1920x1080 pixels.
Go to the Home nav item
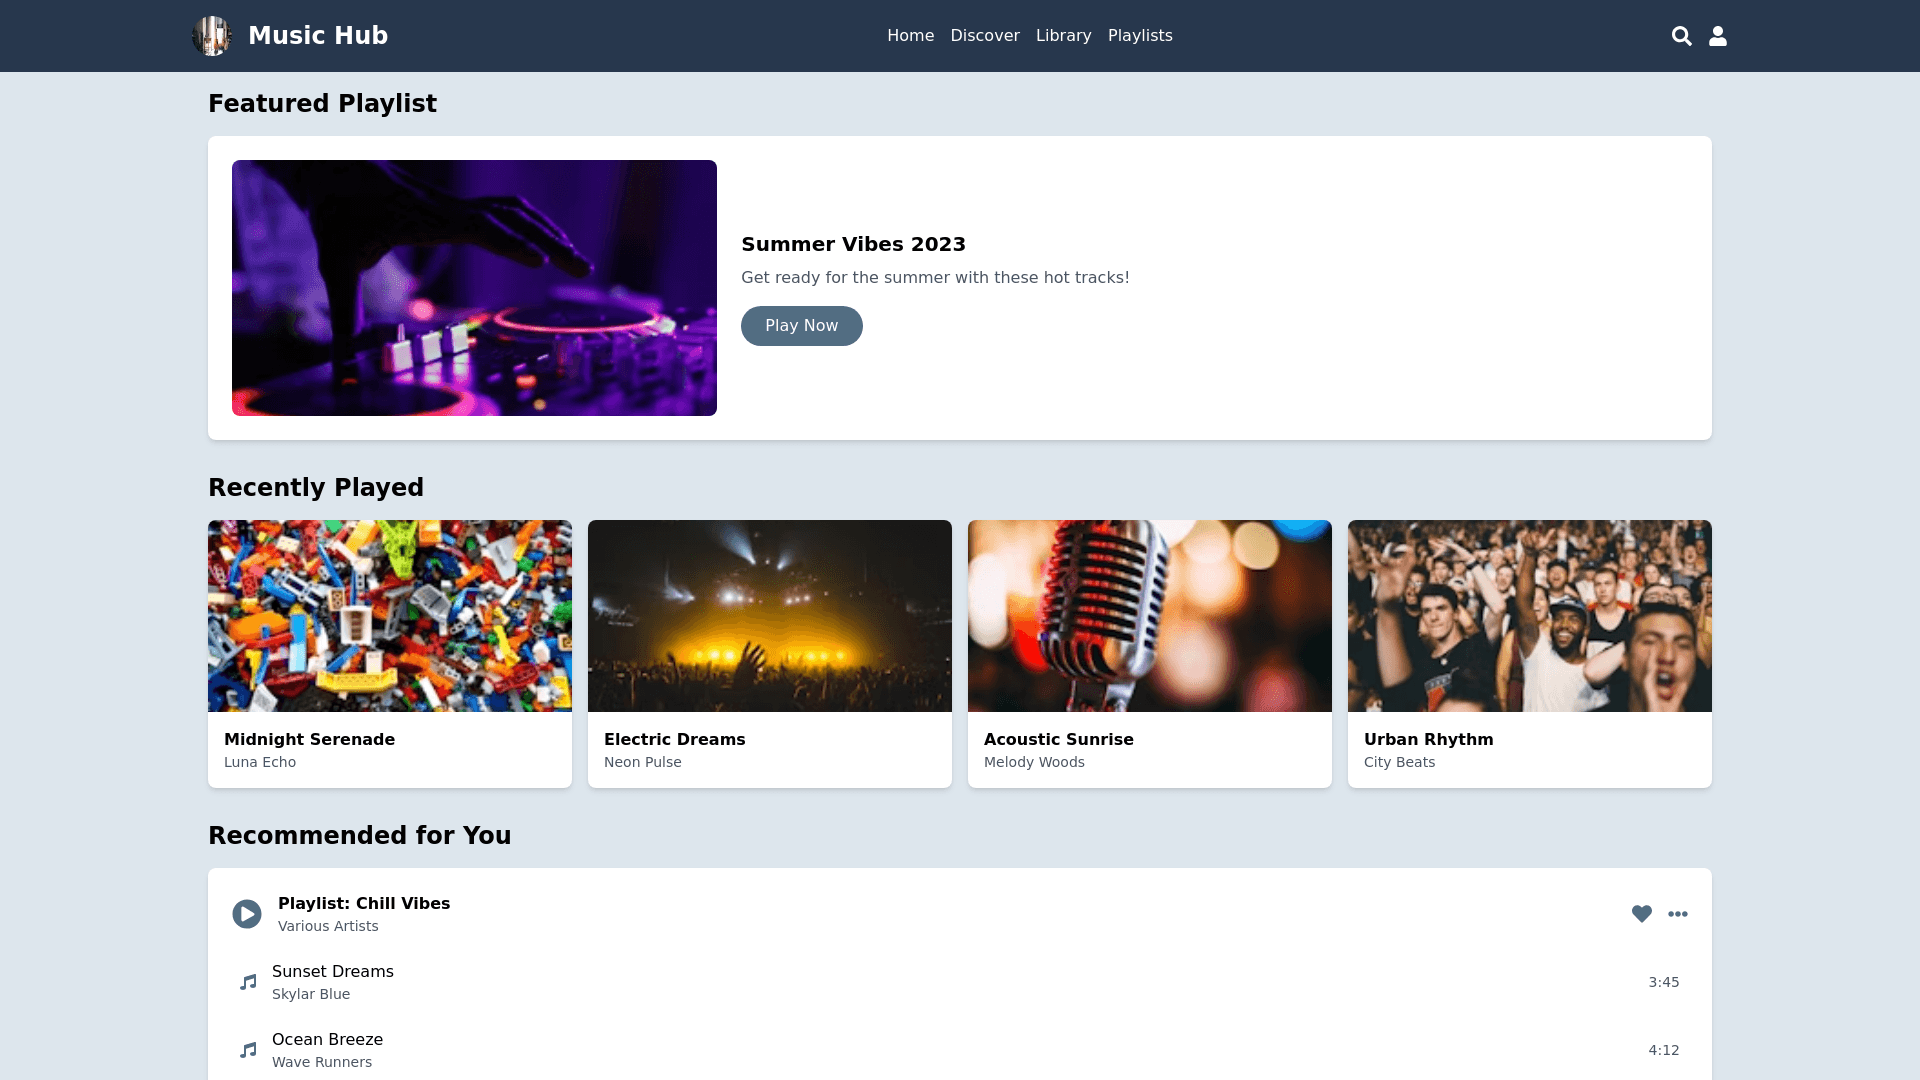(x=910, y=36)
